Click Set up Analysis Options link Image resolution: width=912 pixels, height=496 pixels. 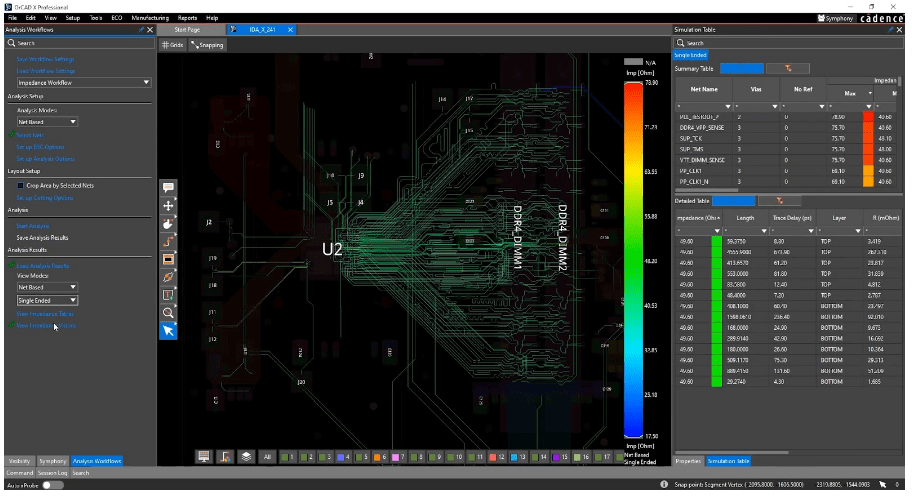tap(45, 159)
